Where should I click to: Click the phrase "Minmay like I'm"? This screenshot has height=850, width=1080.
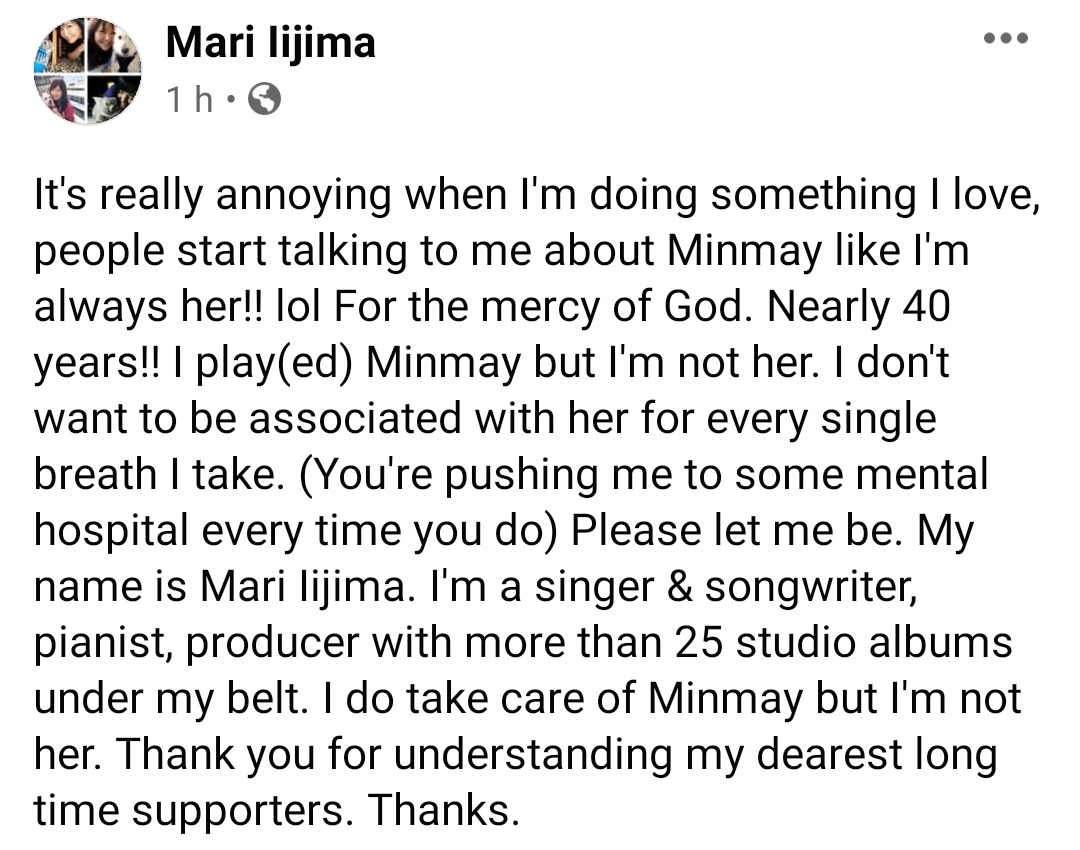coord(818,250)
